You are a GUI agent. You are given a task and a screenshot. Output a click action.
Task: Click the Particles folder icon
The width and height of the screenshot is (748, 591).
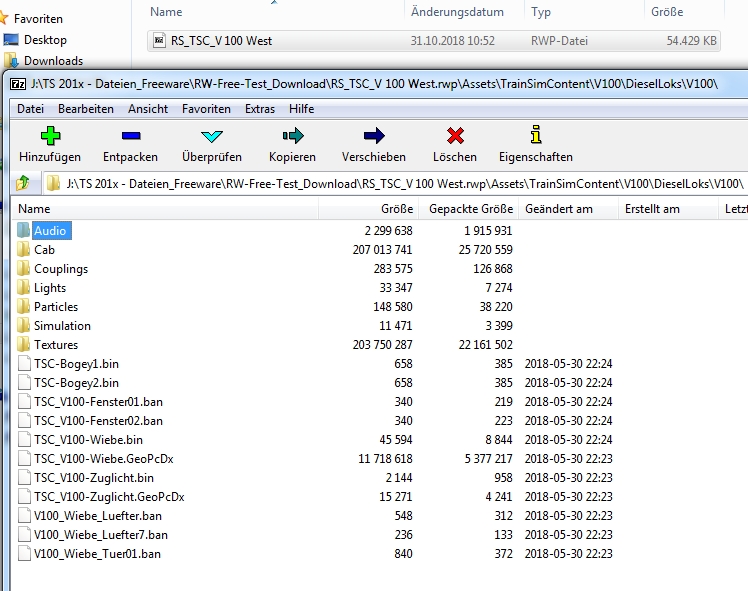[23, 307]
